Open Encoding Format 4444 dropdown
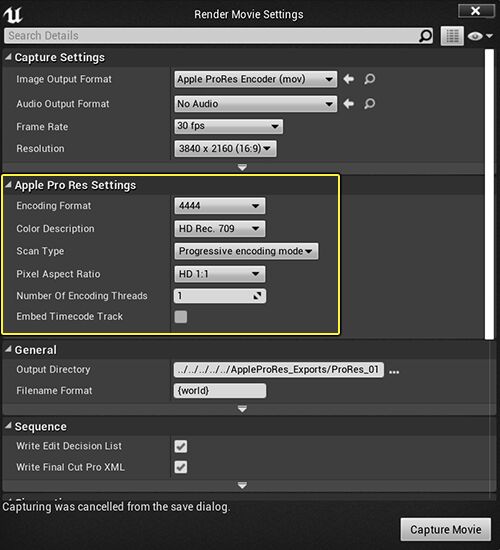The image size is (500, 550). 220,206
